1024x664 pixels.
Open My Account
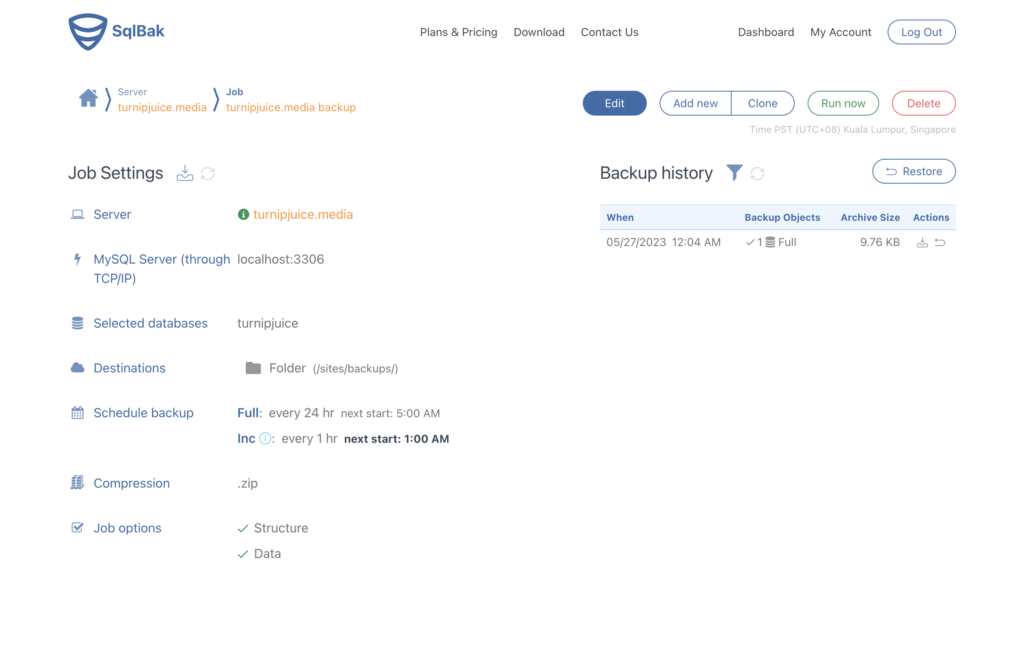pyautogui.click(x=841, y=32)
